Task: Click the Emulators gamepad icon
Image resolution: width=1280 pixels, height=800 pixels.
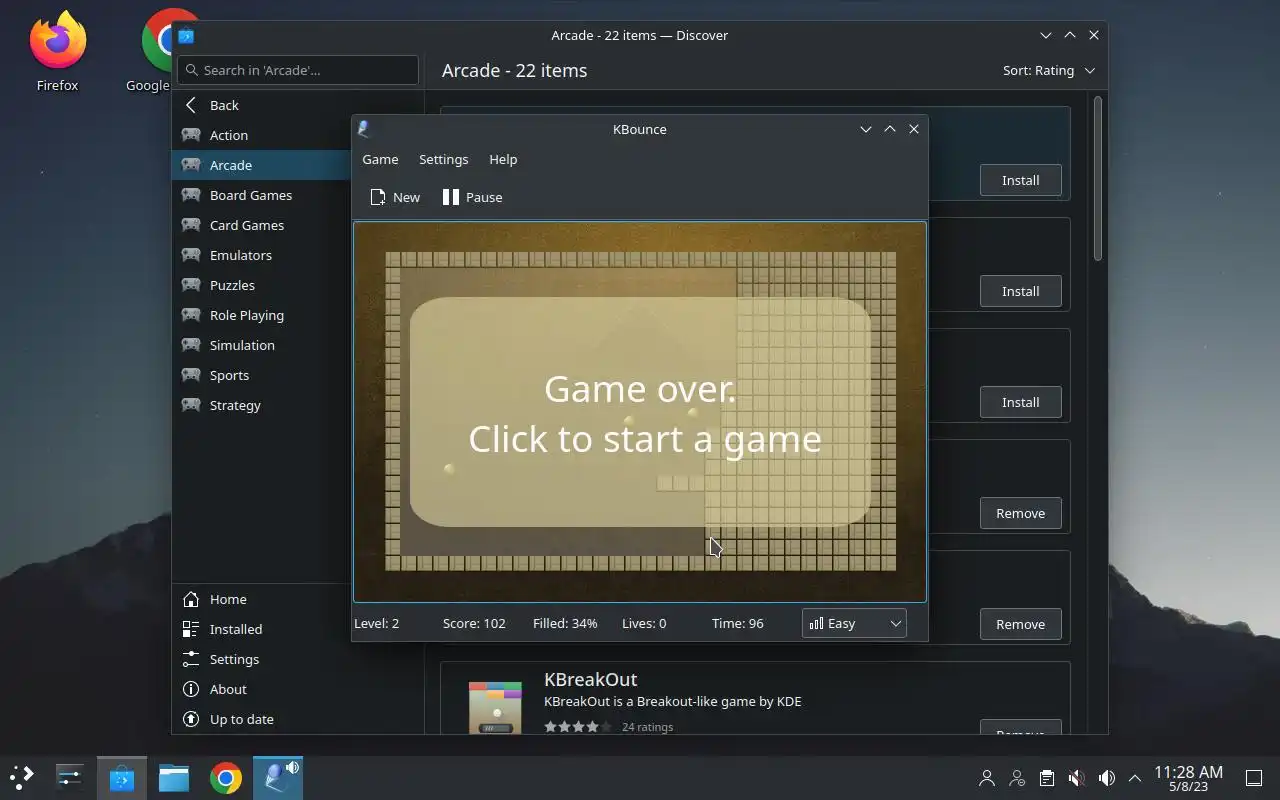Action: [x=191, y=255]
